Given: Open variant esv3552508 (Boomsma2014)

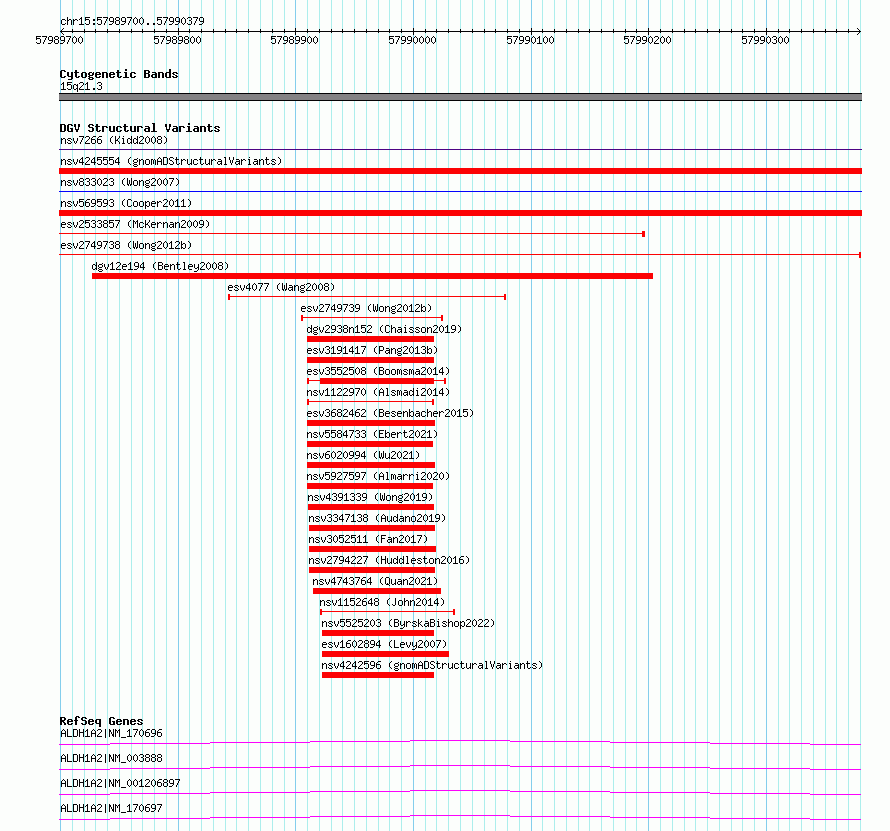Looking at the screenshot, I should (378, 371).
